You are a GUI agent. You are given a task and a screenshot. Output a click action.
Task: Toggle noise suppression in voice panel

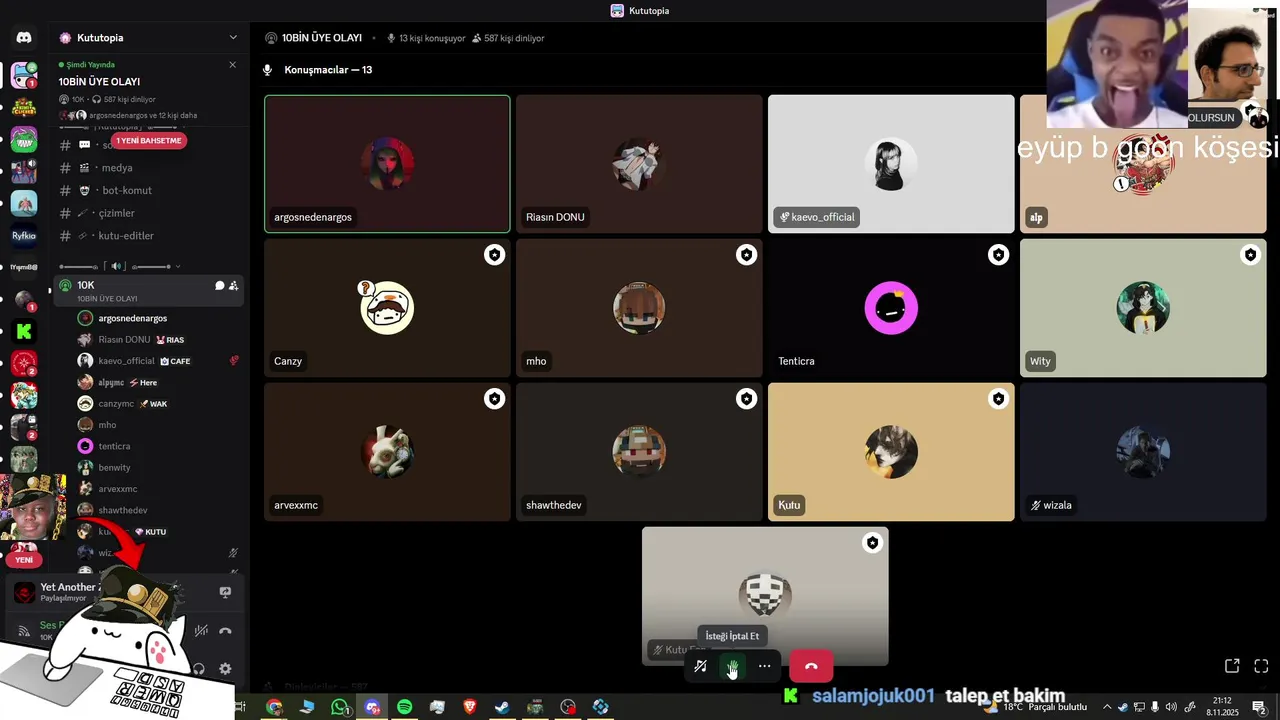click(x=201, y=631)
